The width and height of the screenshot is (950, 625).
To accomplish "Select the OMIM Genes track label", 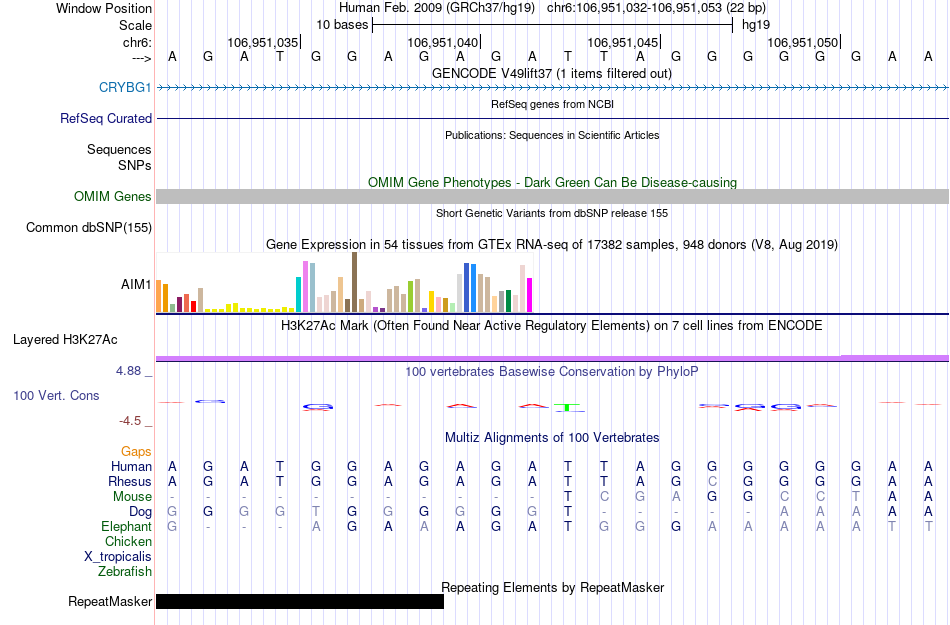I will tap(112, 196).
